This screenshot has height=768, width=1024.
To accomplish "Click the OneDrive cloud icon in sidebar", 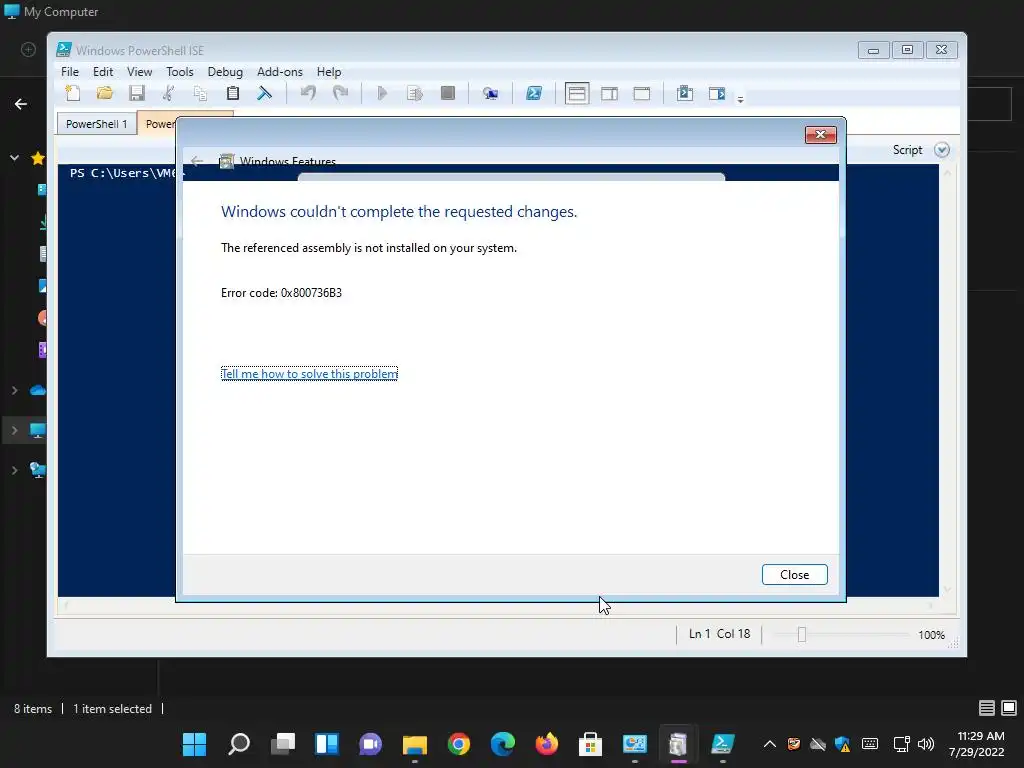I will point(38,391).
